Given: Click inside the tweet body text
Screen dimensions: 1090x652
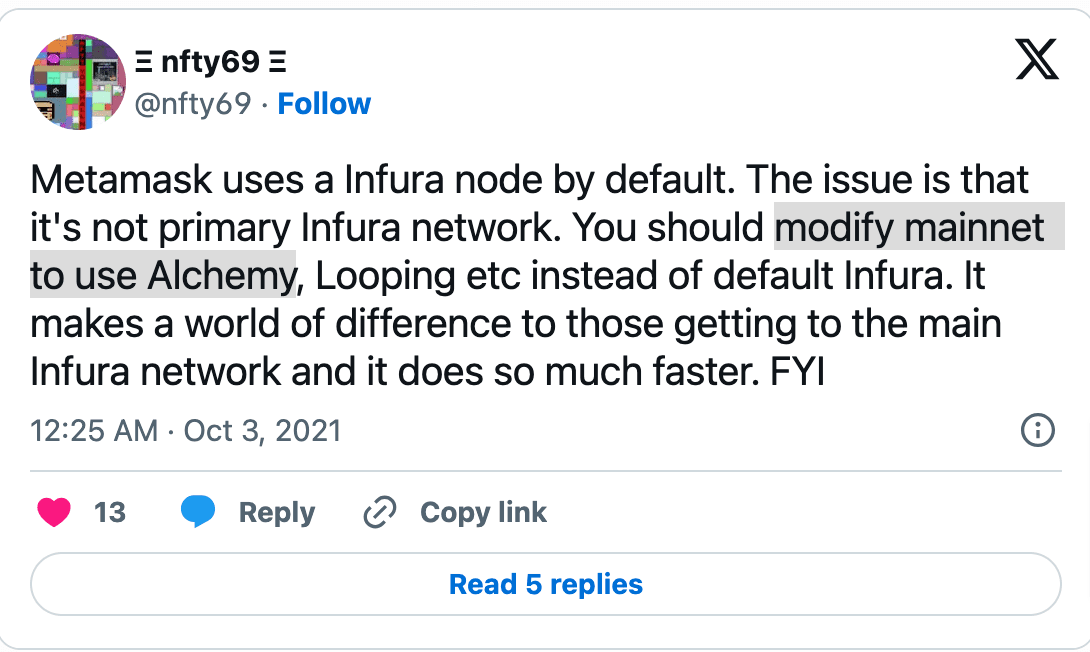Looking at the screenshot, I should (x=500, y=275).
